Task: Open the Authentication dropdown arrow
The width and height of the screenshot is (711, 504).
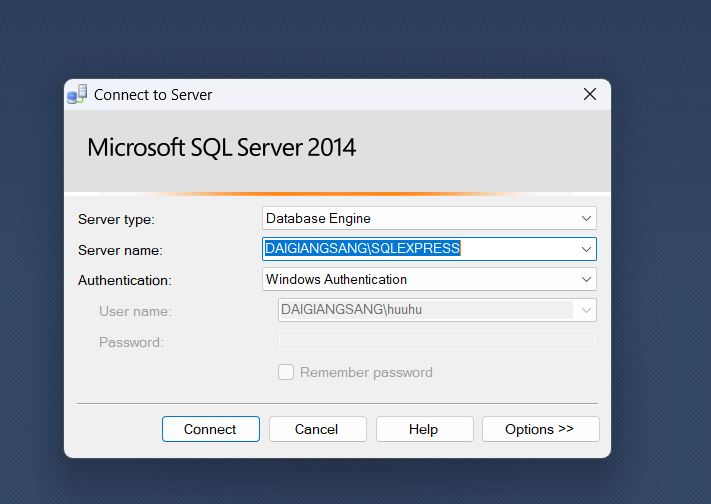Action: click(x=586, y=280)
